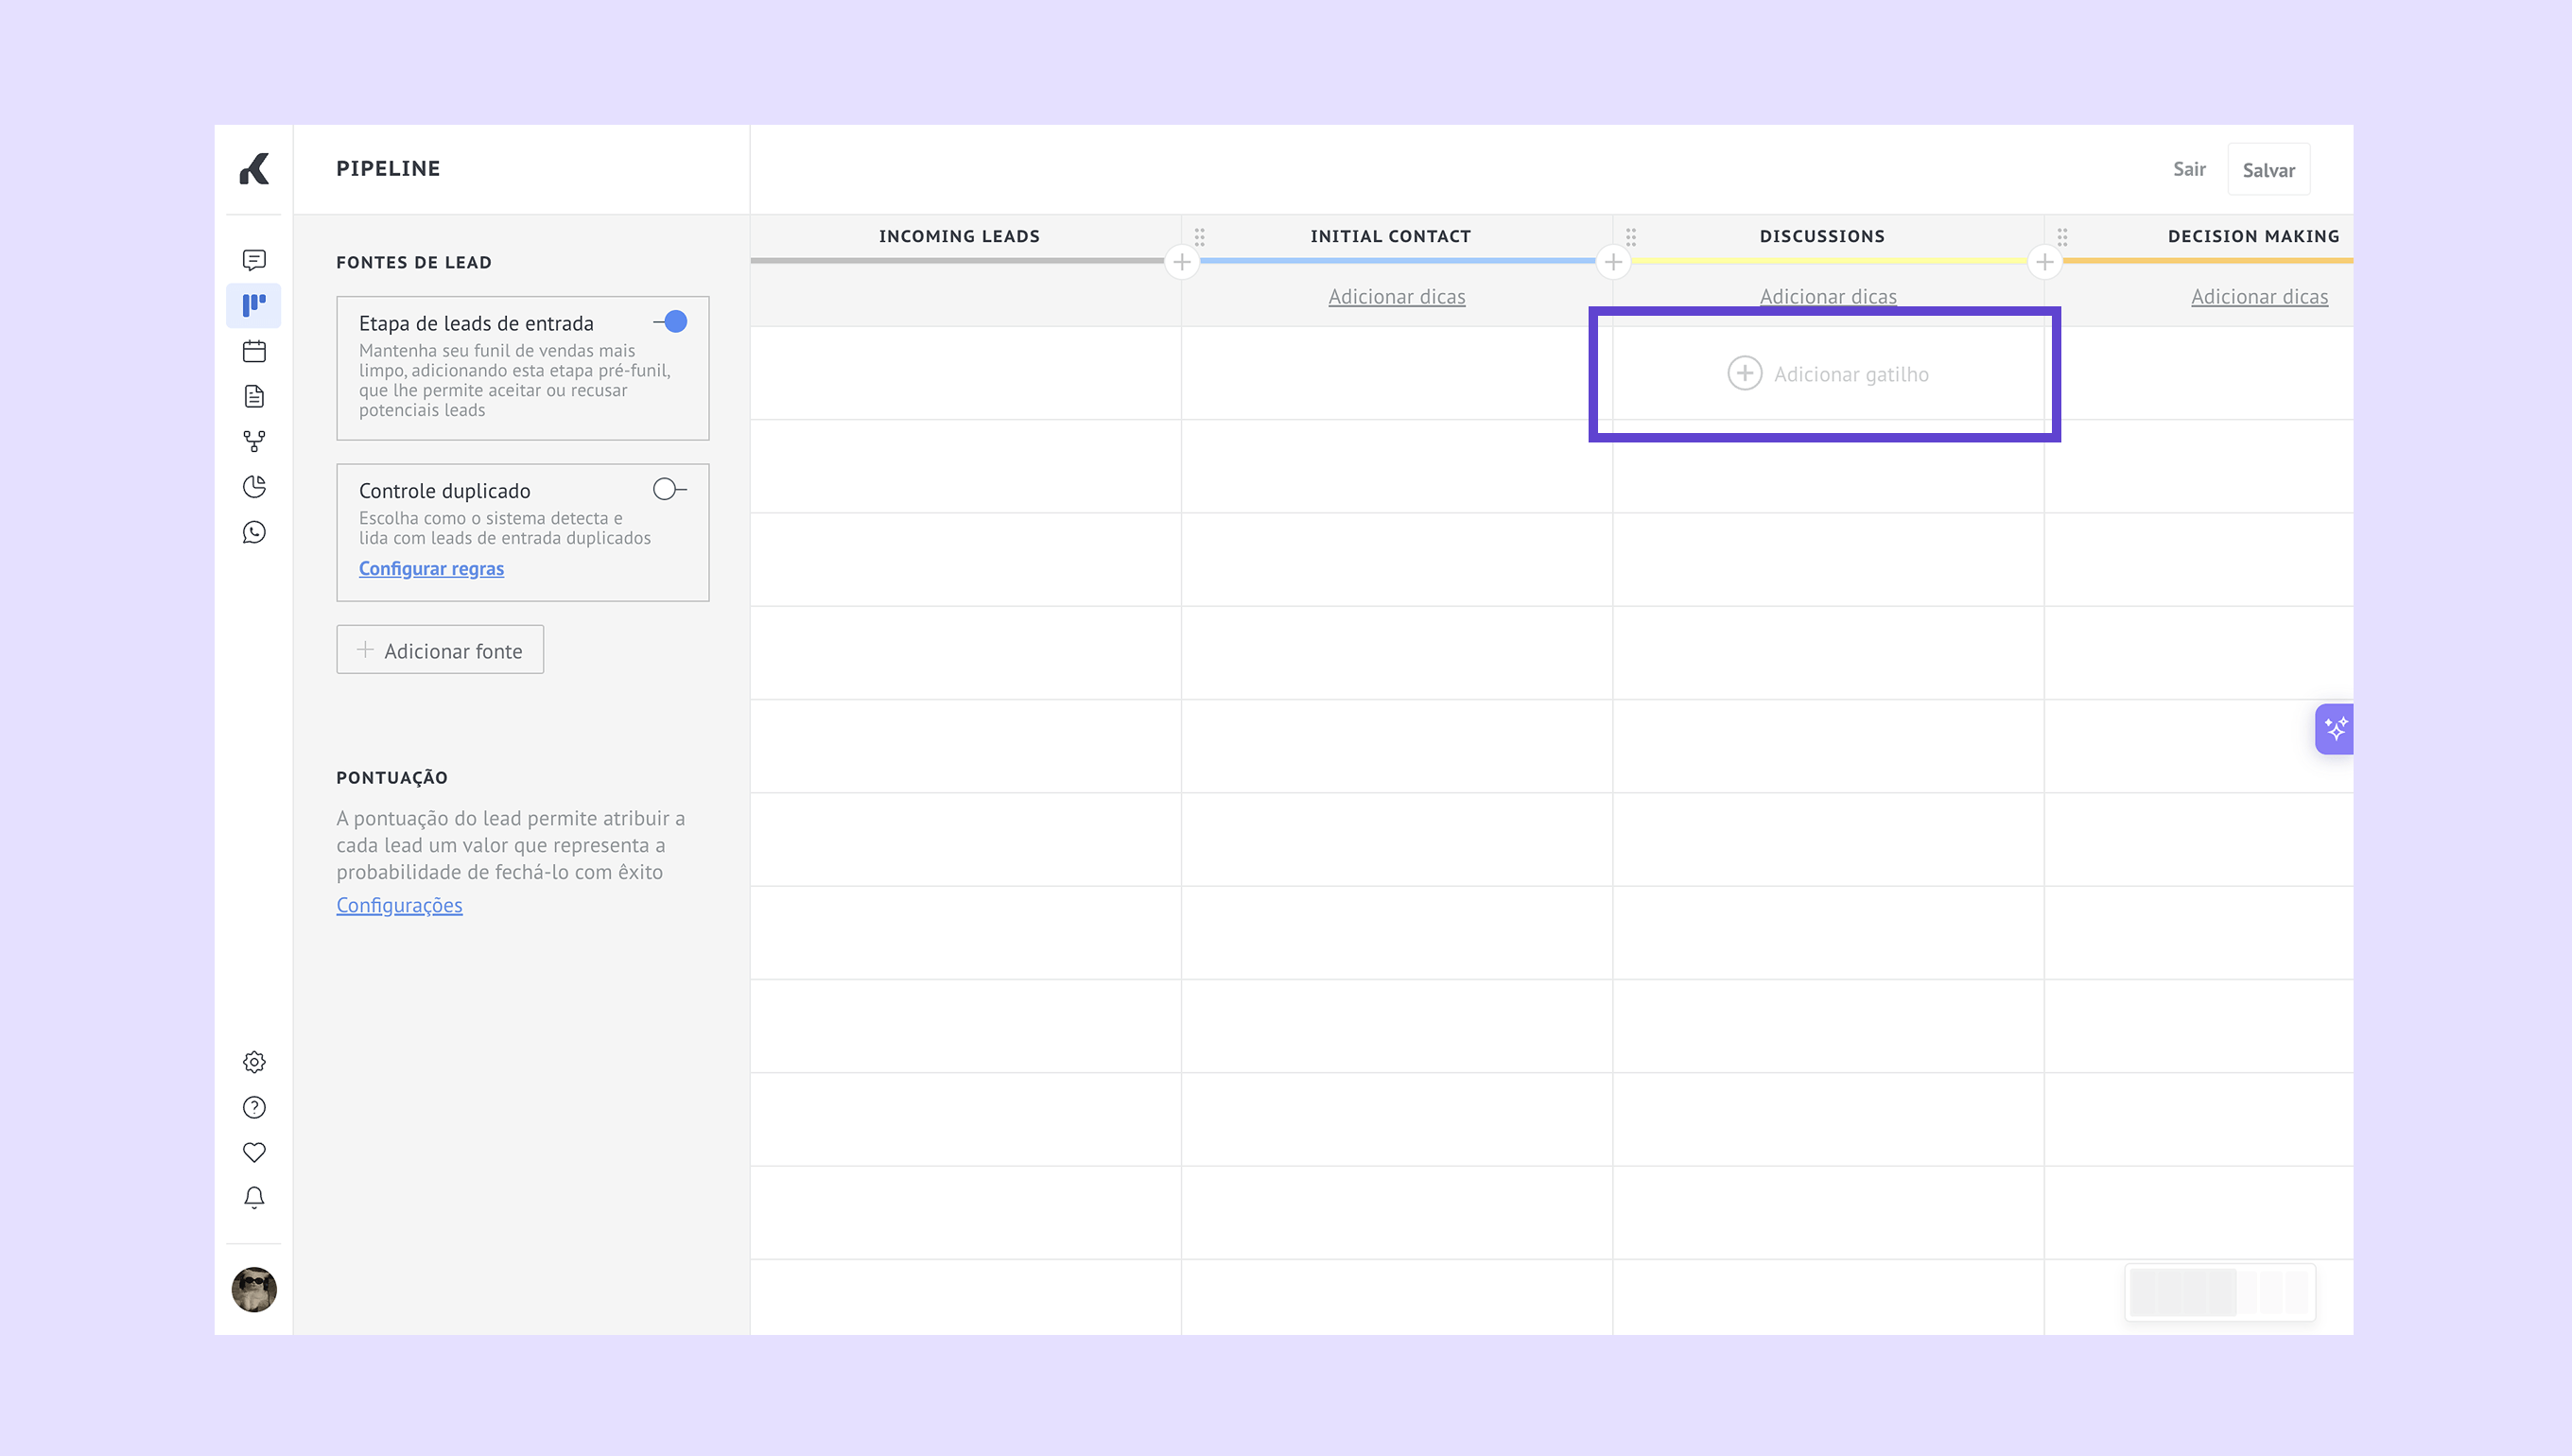The image size is (2572, 1456).
Task: Open the lists document icon
Action: (254, 396)
